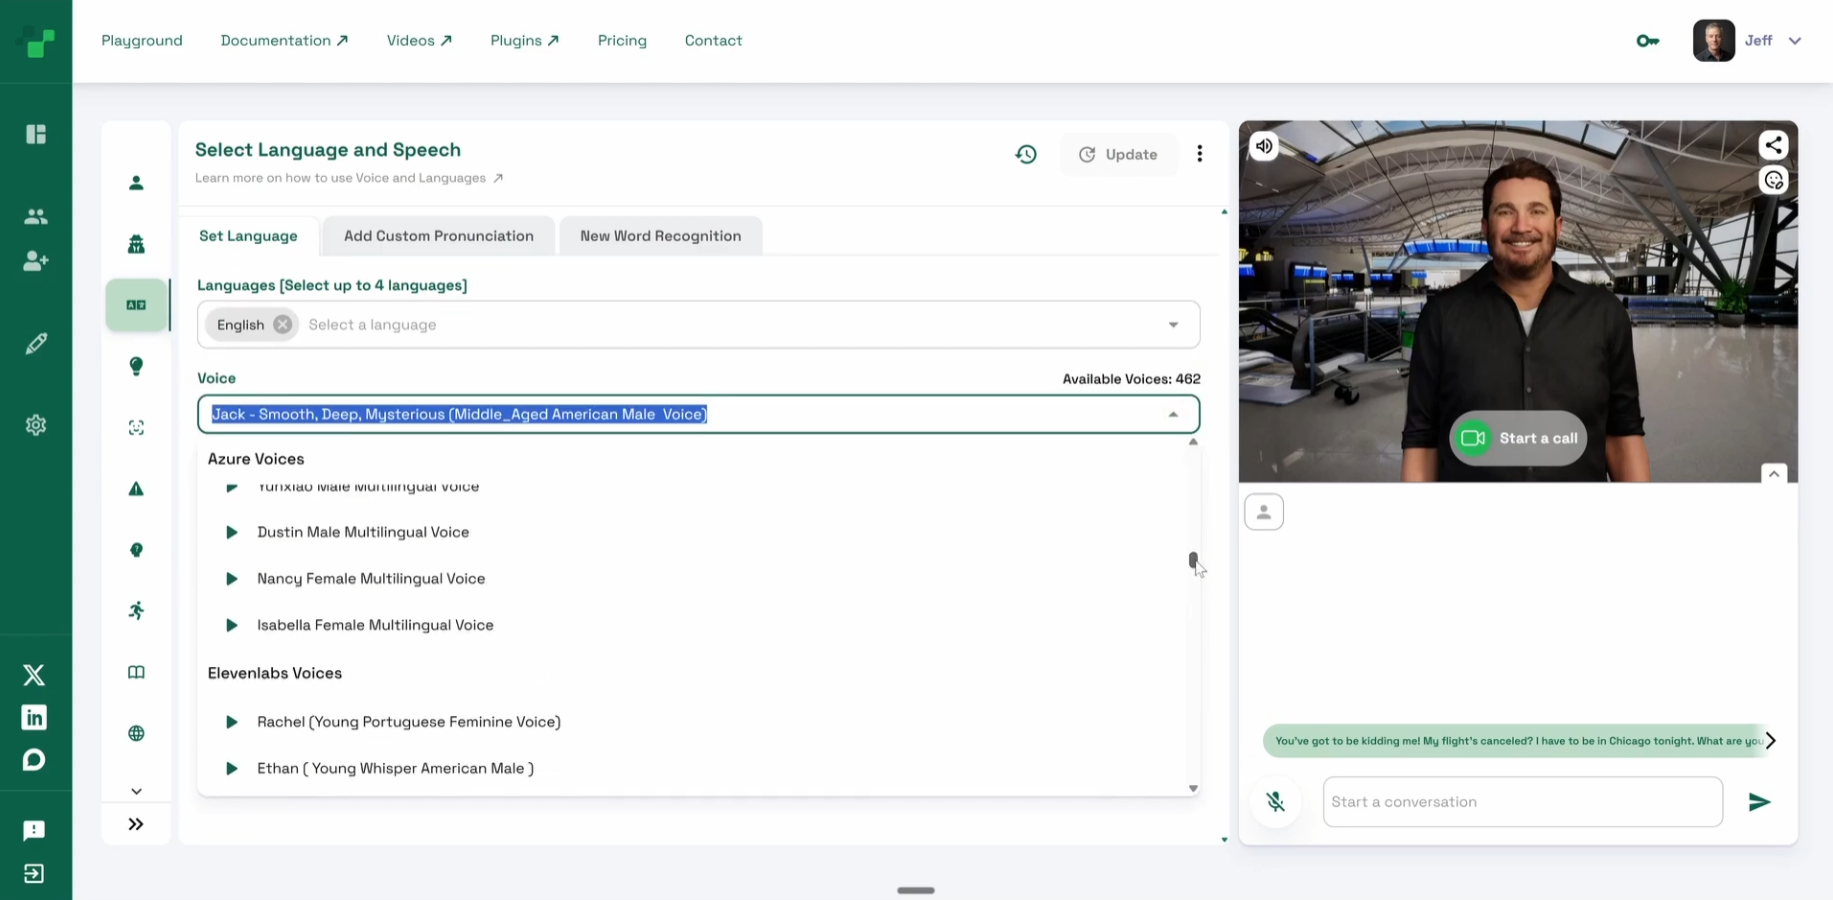Open Videos in the top navigation

[x=419, y=41]
